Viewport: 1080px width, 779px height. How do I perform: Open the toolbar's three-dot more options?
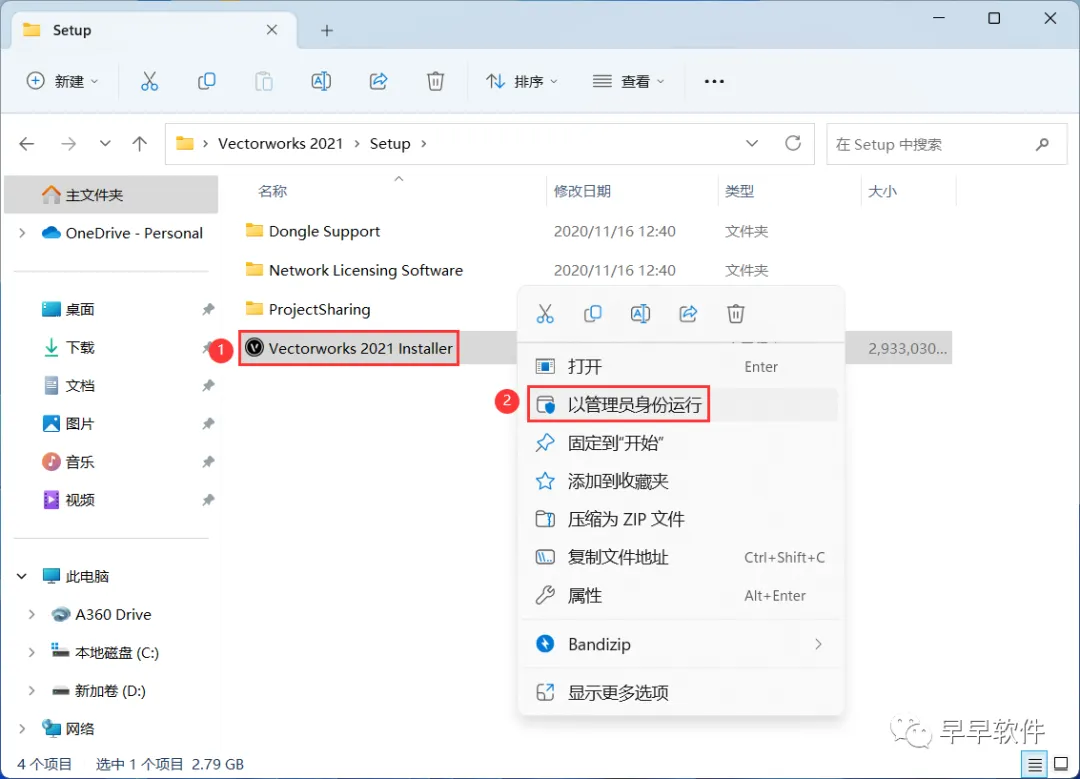click(714, 81)
